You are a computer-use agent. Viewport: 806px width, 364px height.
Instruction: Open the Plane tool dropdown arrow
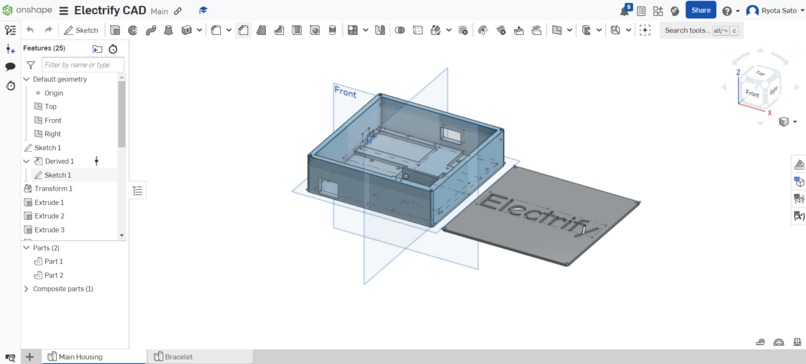(x=570, y=30)
